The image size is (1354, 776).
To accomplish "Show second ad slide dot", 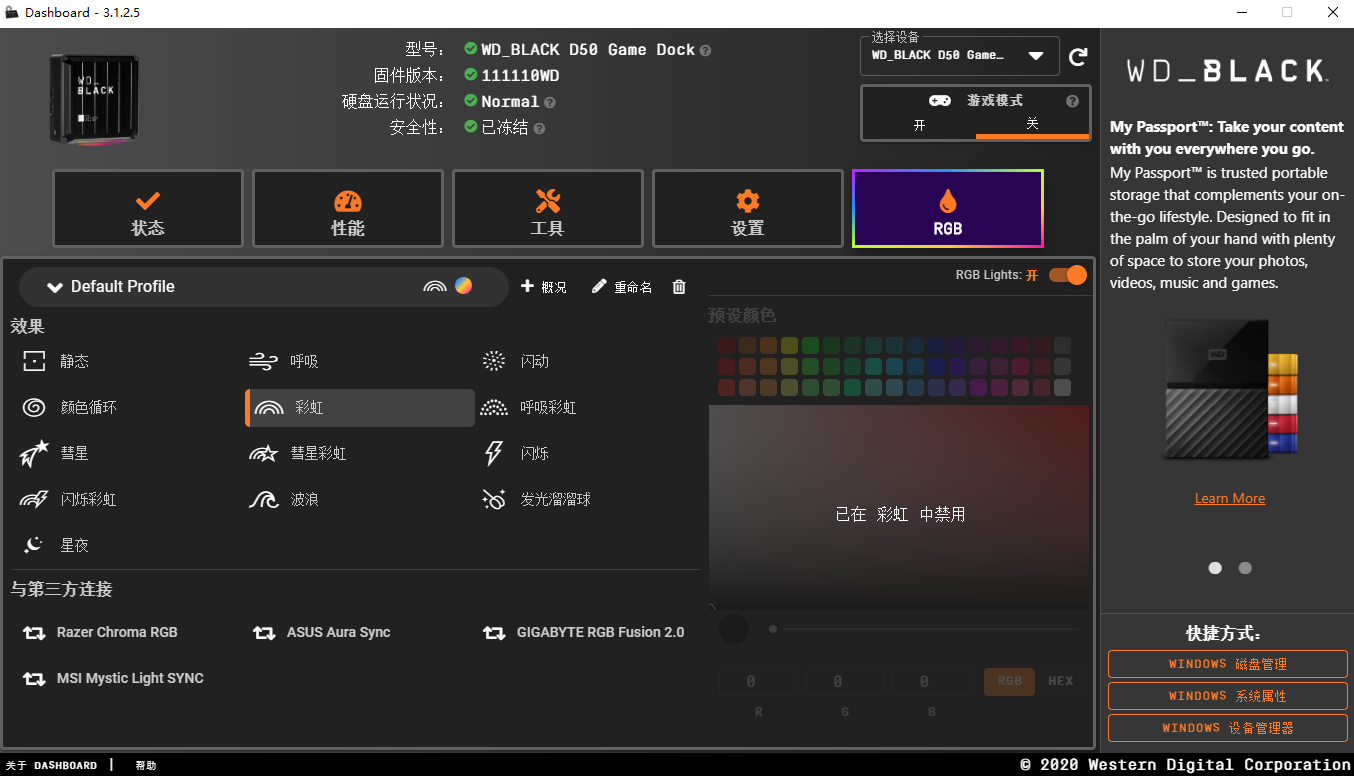I will pos(1245,568).
